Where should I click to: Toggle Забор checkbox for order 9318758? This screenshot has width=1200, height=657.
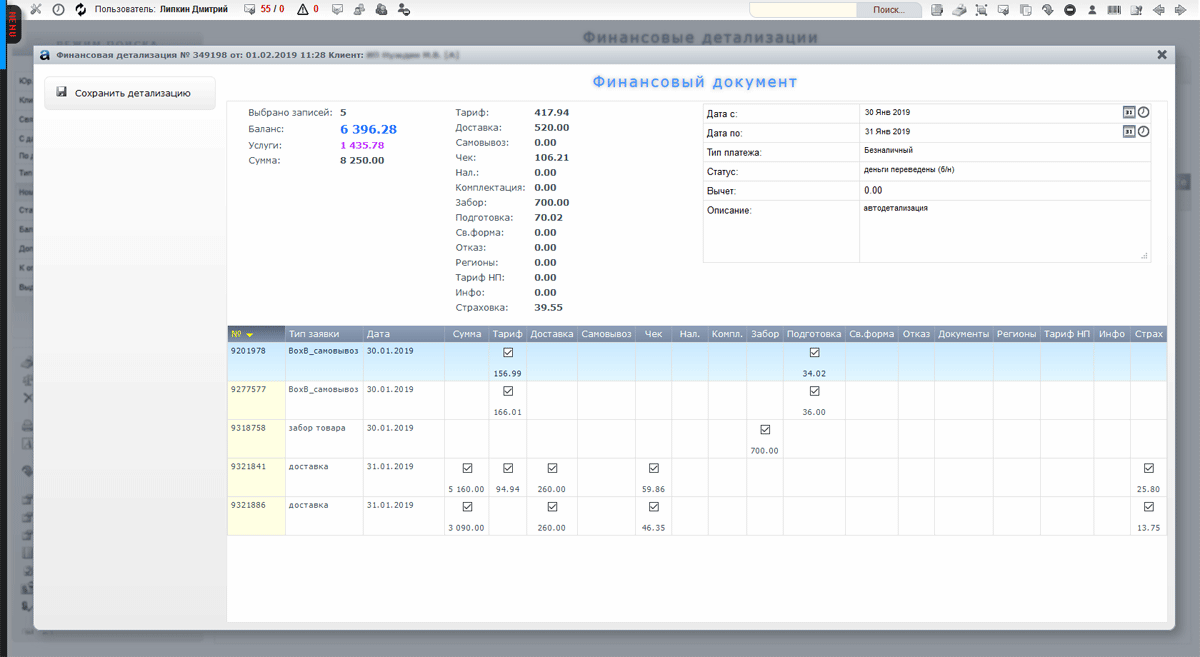click(x=765, y=430)
